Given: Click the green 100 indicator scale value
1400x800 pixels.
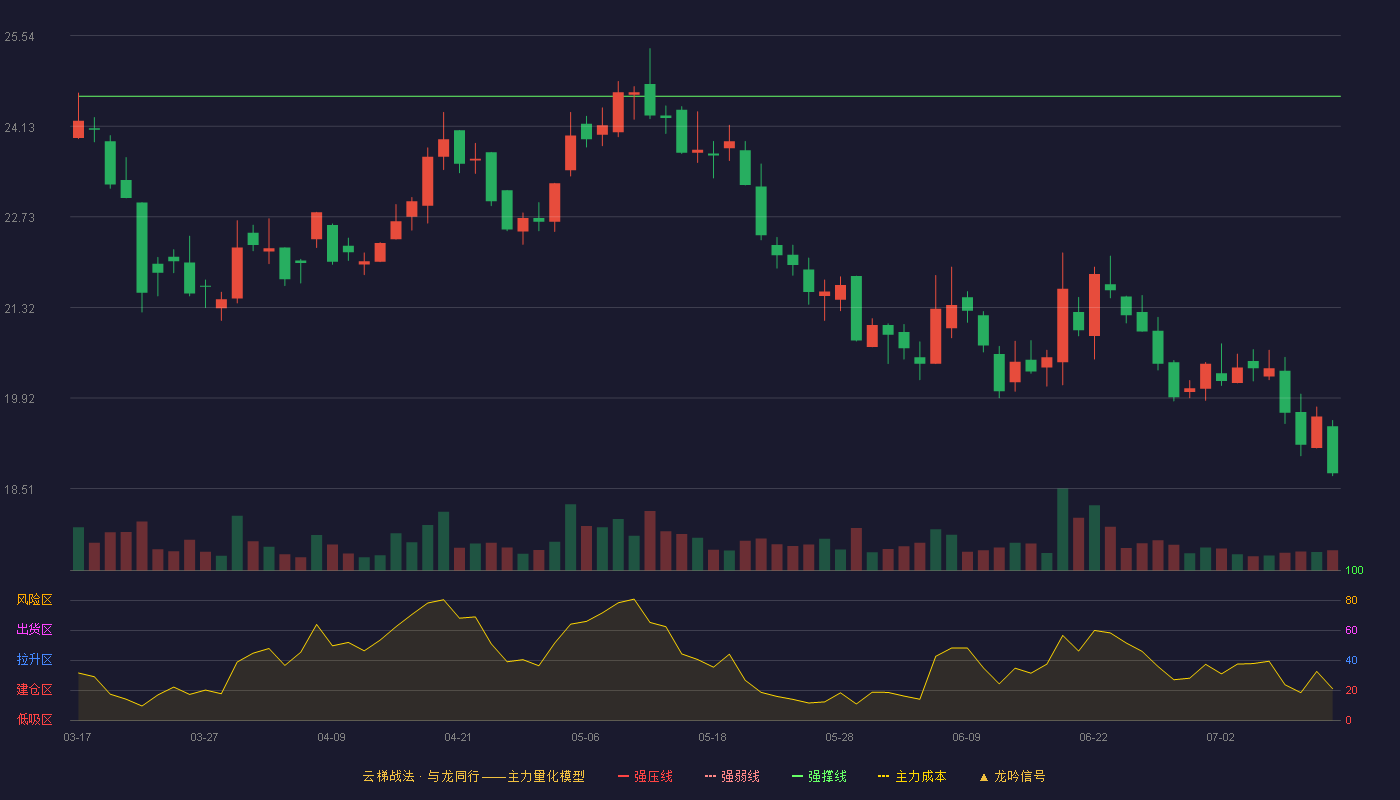Looking at the screenshot, I should [1354, 571].
